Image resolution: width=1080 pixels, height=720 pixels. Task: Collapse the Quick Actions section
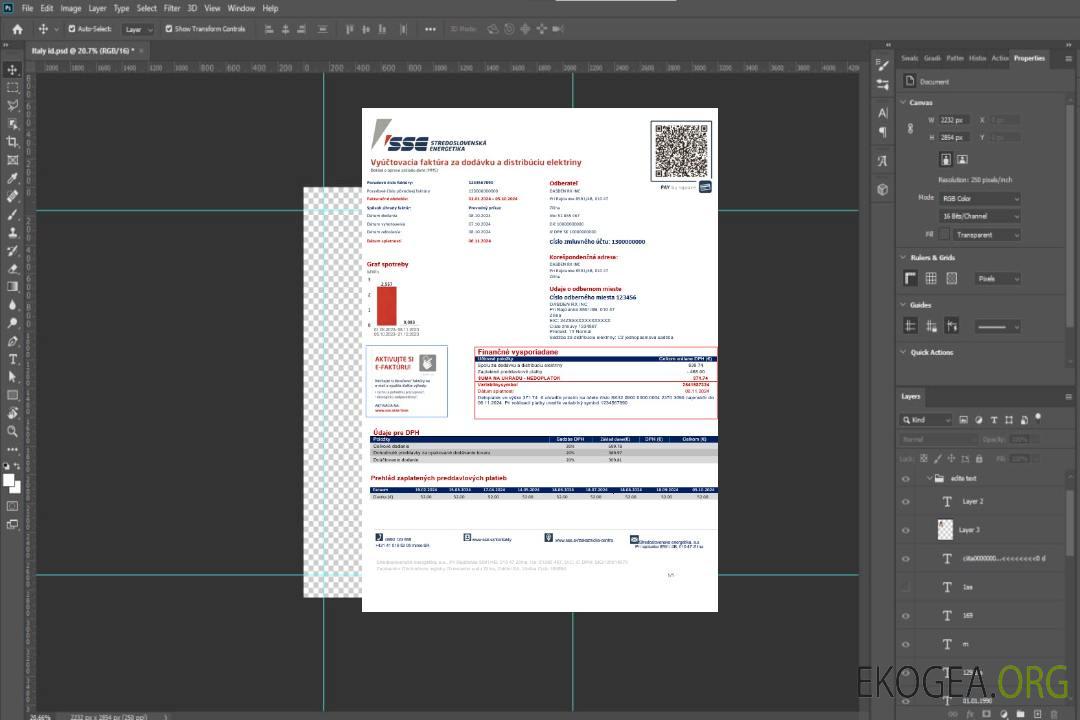click(x=903, y=352)
